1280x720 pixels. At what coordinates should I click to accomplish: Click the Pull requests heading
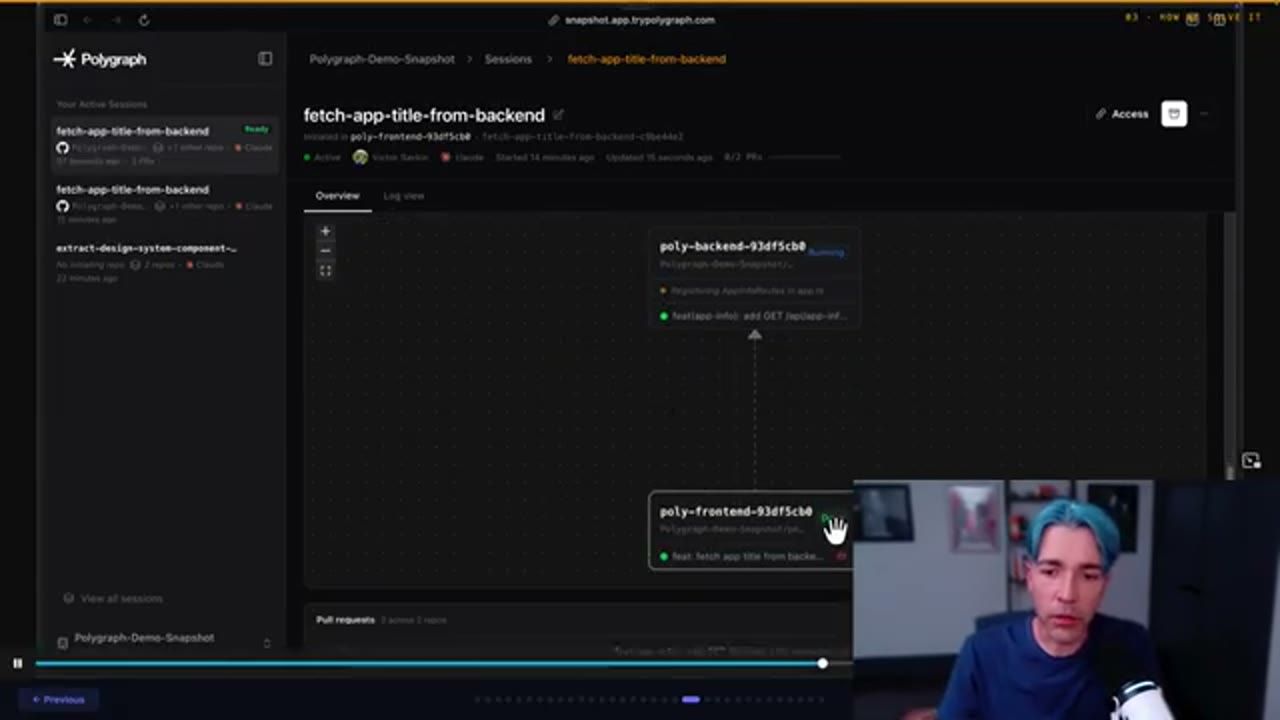point(345,620)
